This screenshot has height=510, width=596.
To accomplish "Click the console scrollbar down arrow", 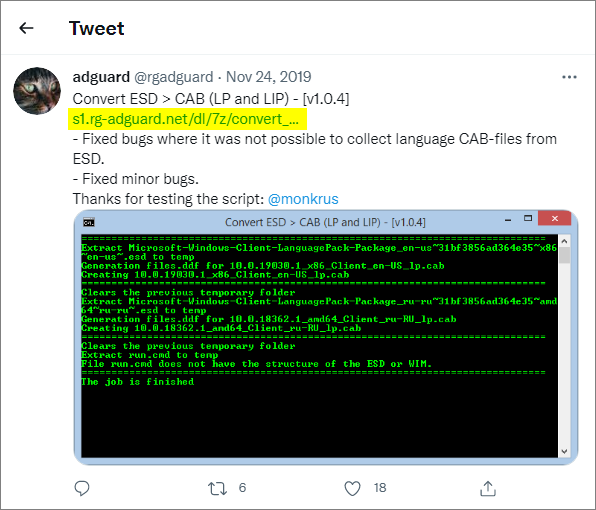I will (564, 451).
